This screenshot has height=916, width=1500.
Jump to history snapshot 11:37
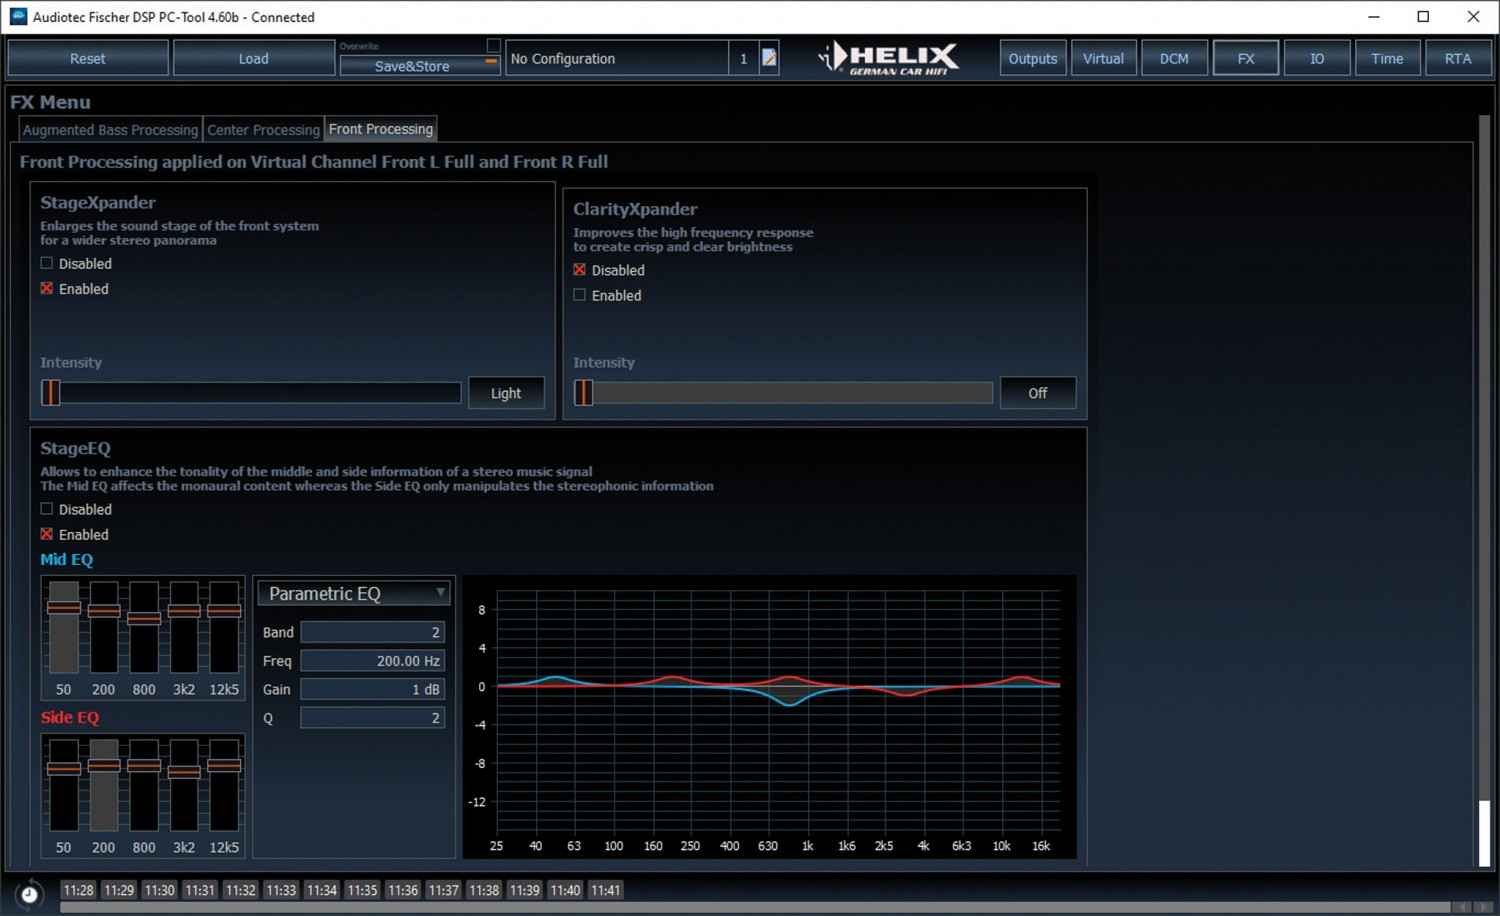tap(443, 890)
